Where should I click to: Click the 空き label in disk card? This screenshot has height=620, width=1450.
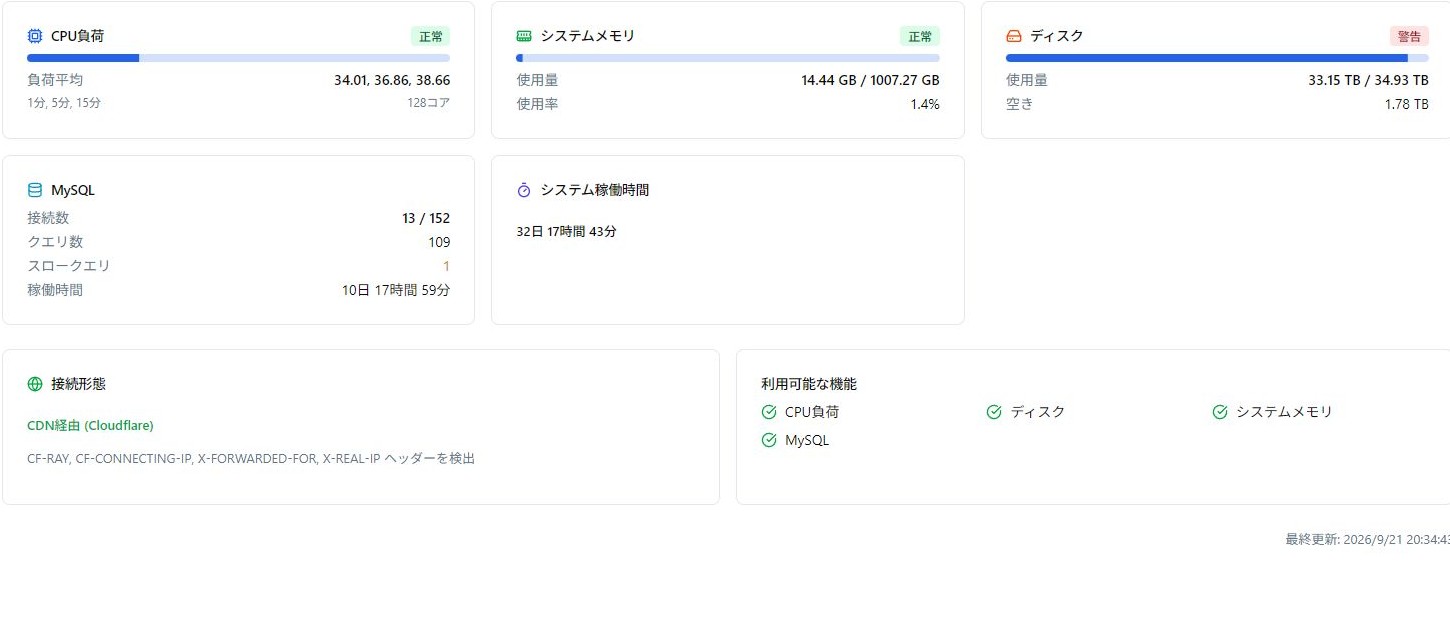pyautogui.click(x=1020, y=104)
